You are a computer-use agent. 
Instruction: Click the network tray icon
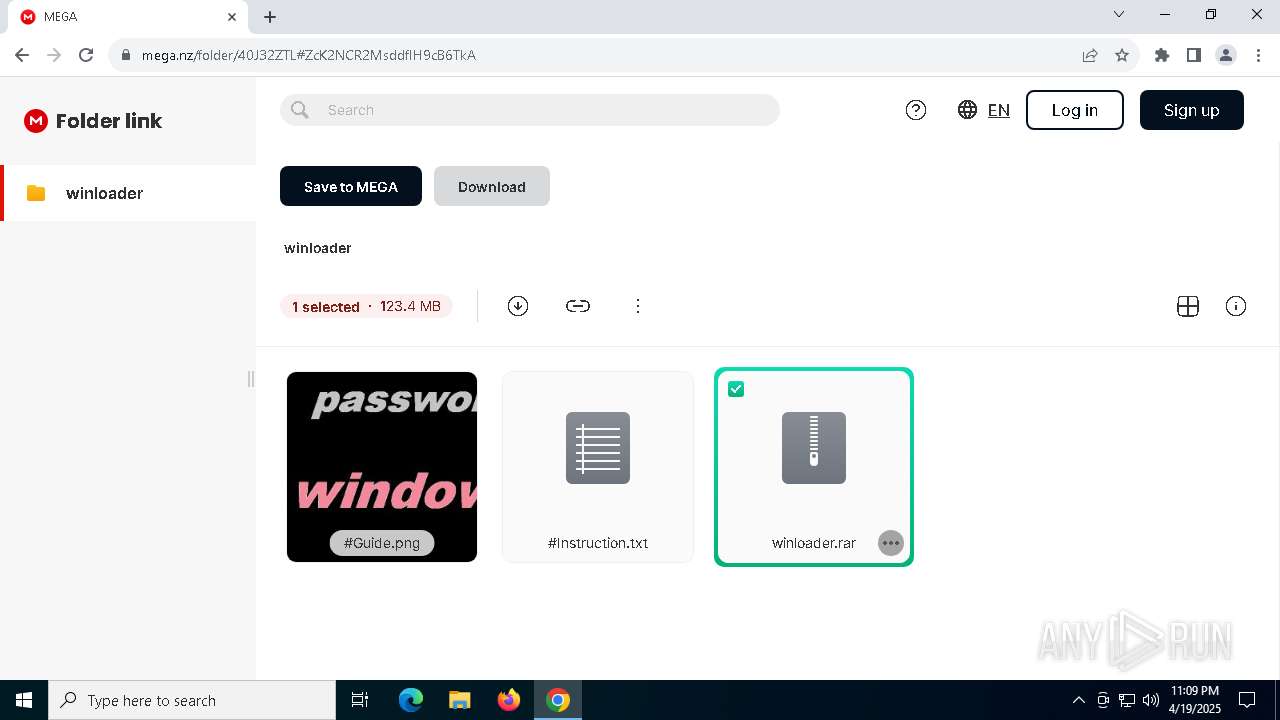coord(1127,700)
